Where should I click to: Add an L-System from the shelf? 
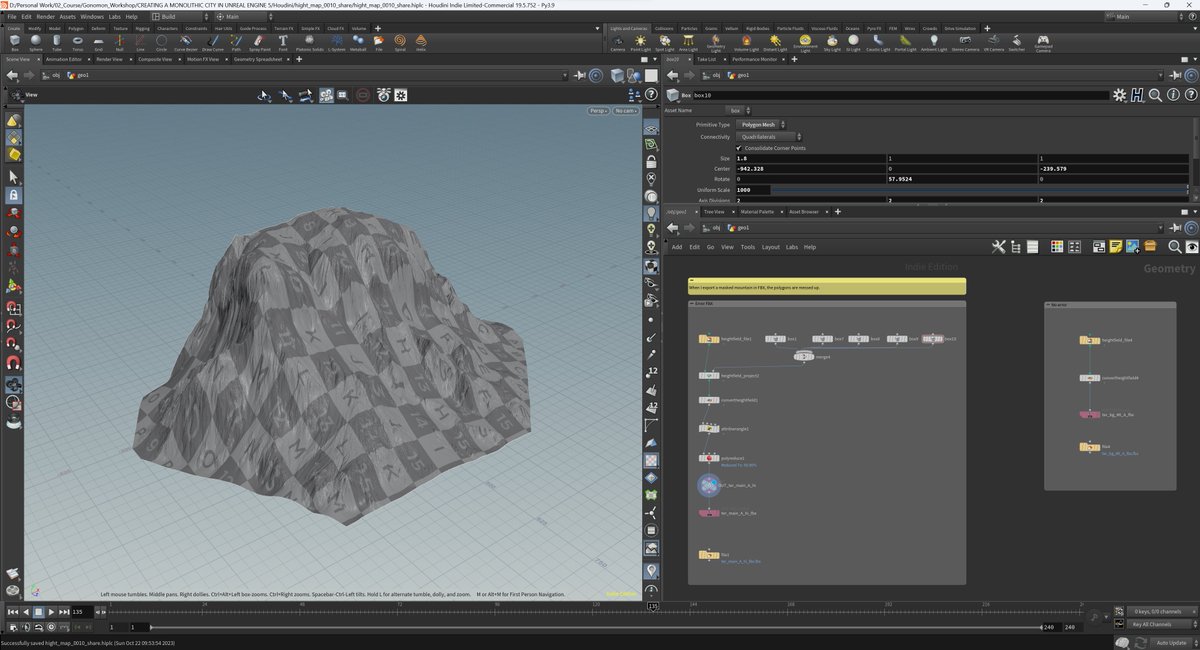[x=336, y=42]
